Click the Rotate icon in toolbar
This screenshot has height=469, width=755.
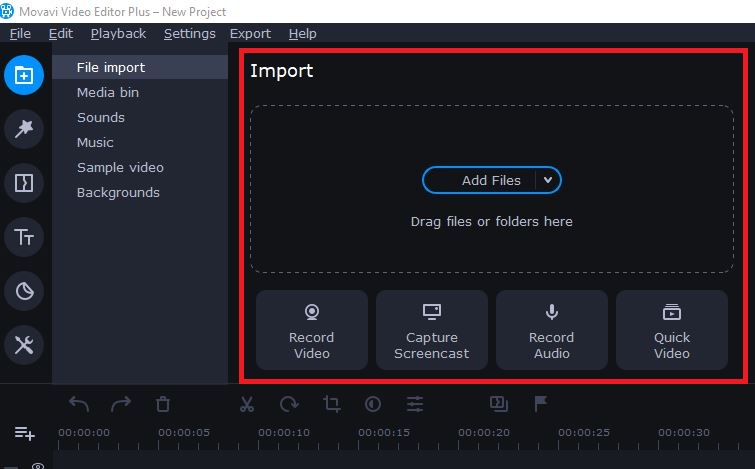click(x=289, y=404)
